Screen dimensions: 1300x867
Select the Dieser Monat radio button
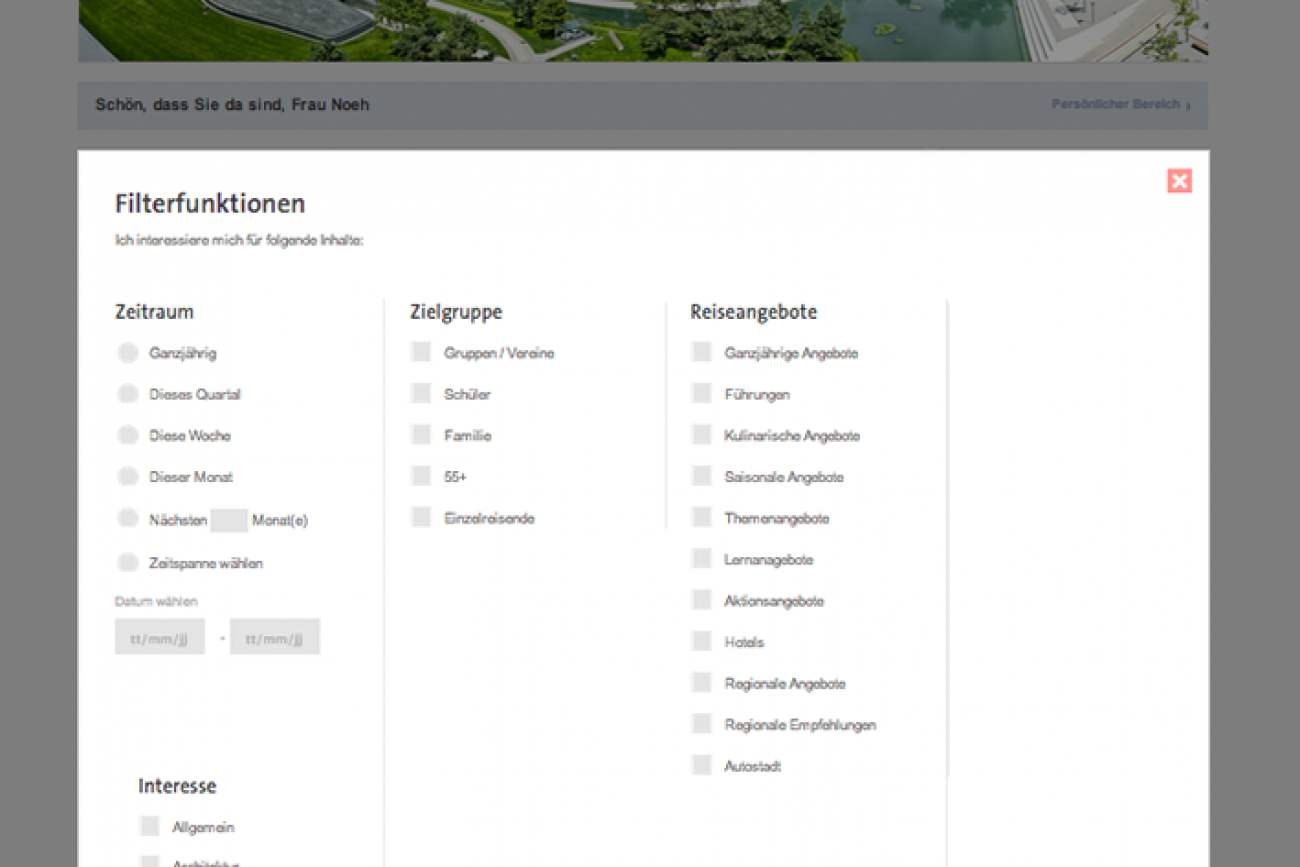[128, 476]
